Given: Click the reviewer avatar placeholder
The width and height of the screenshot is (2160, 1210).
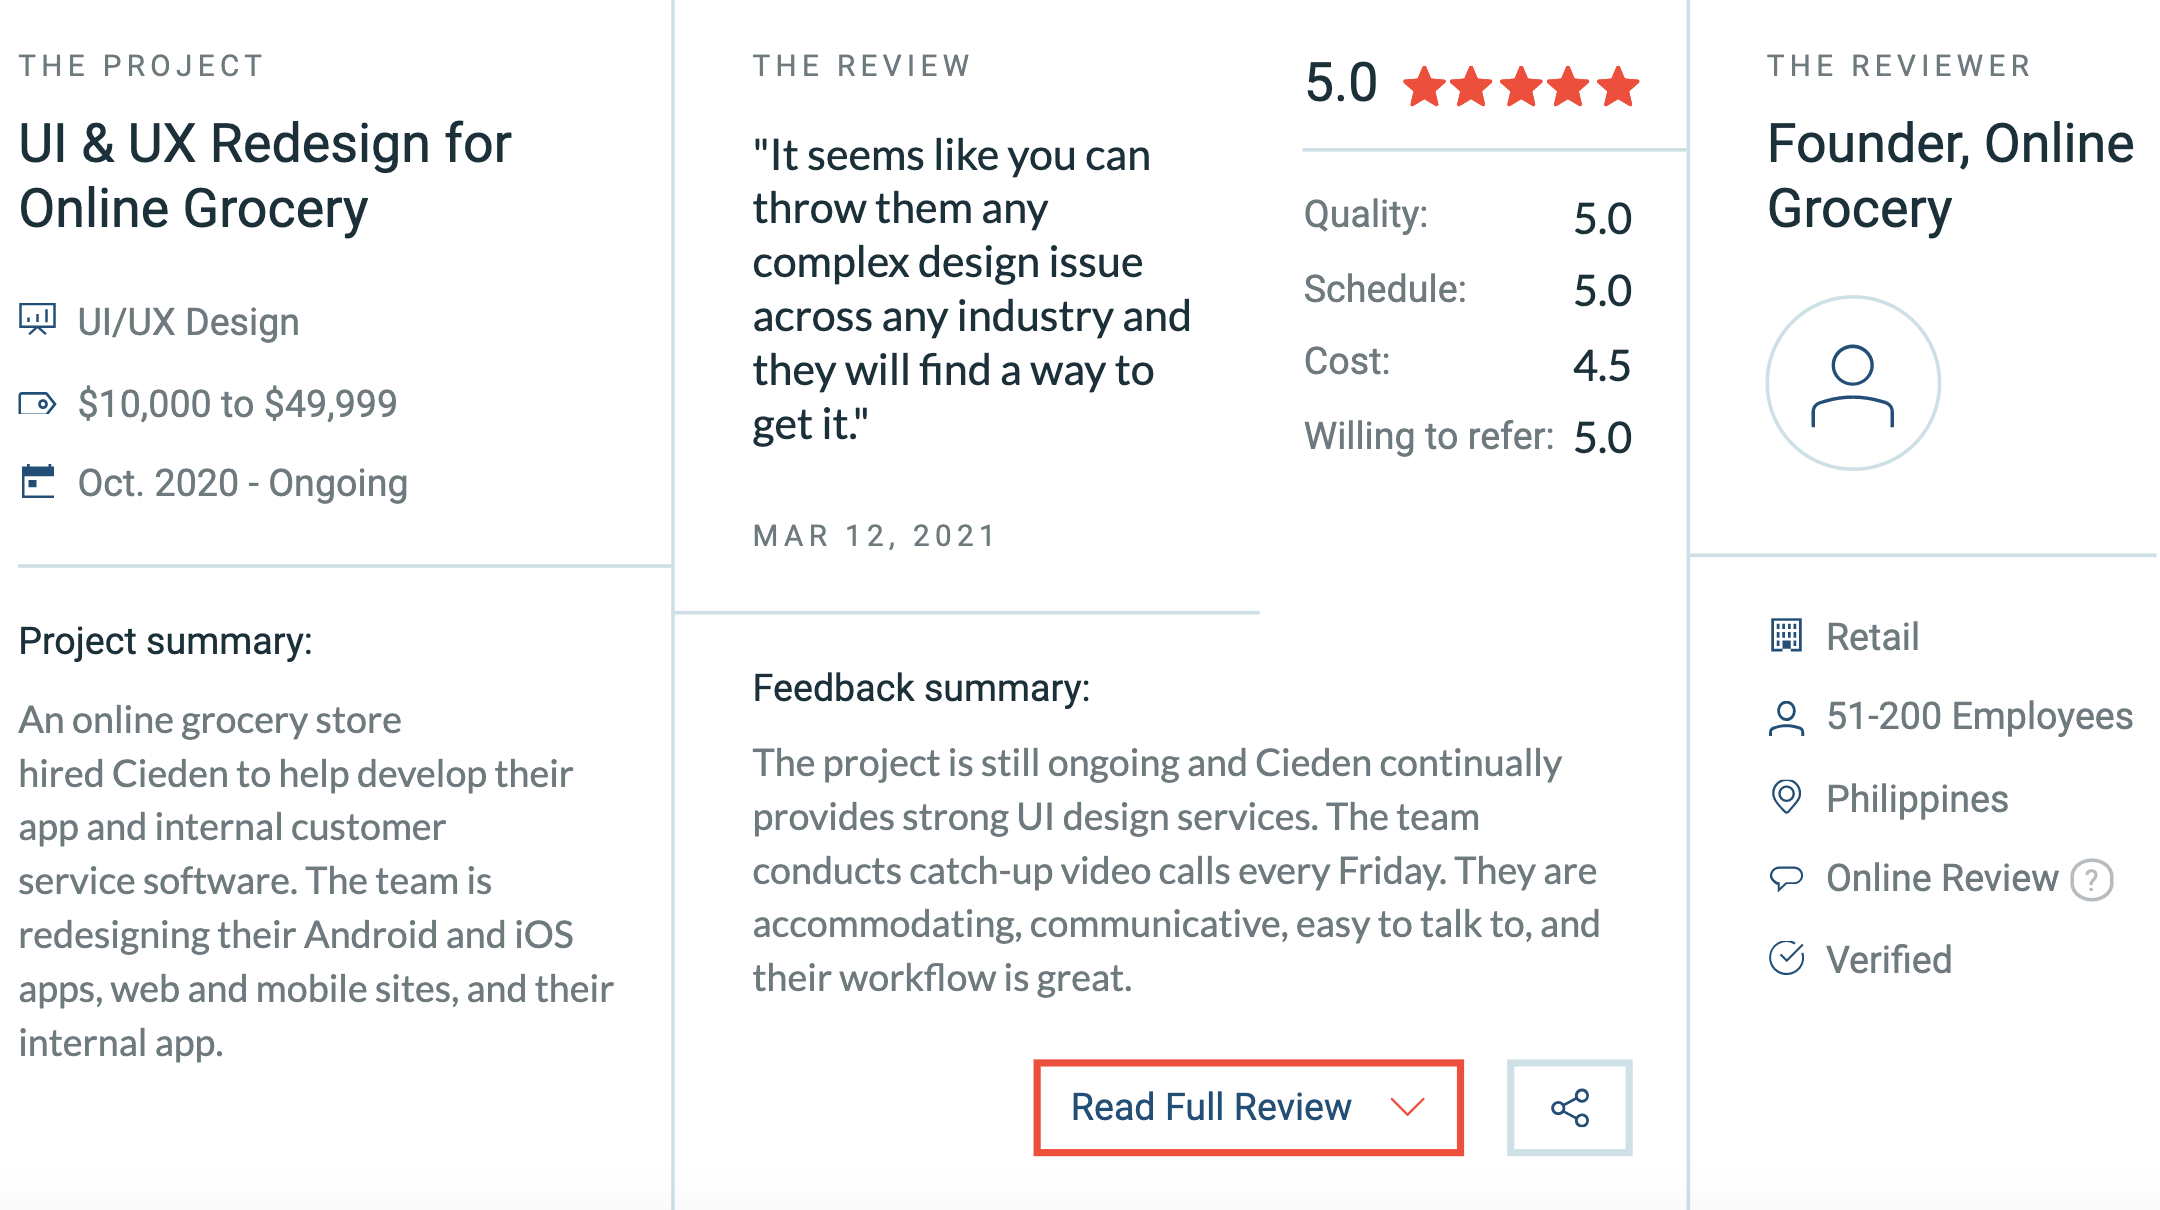Looking at the screenshot, I should 1852,383.
